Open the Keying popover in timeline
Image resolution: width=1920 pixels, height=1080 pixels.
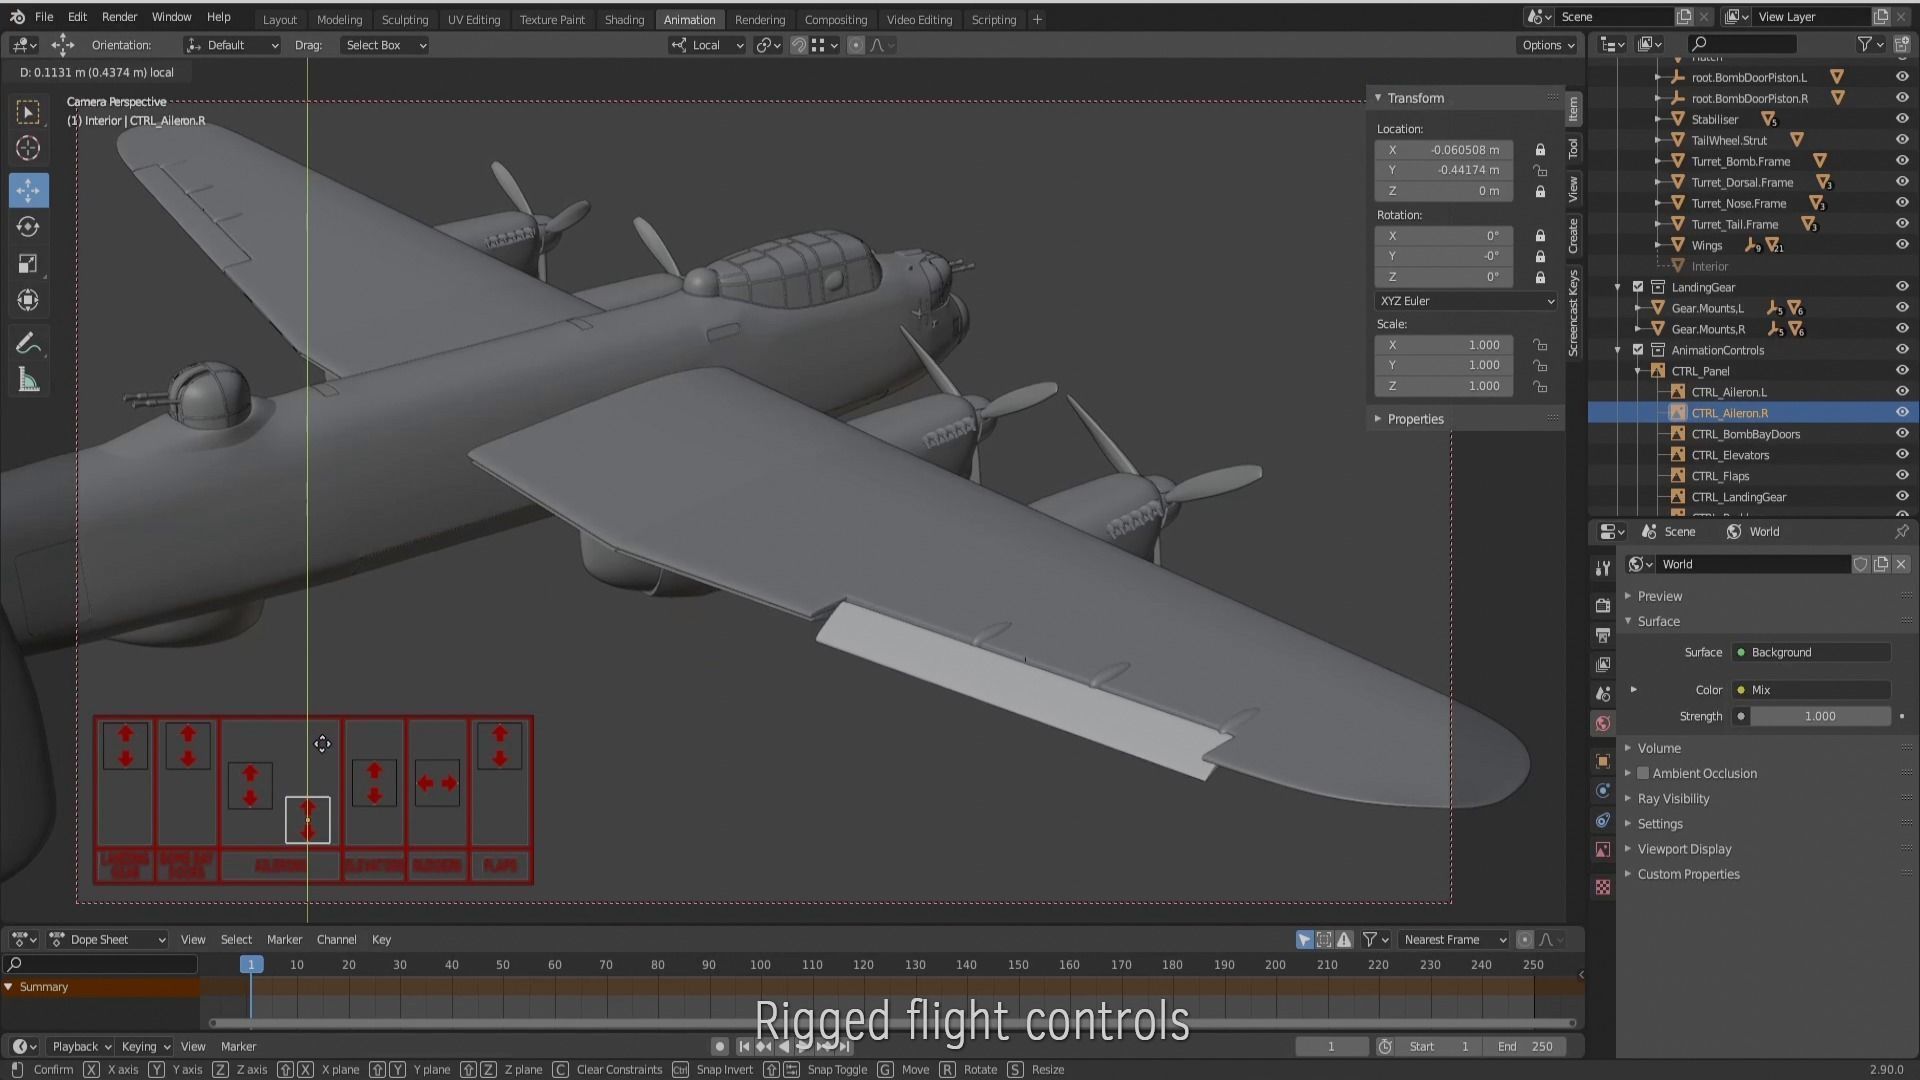[145, 1046]
